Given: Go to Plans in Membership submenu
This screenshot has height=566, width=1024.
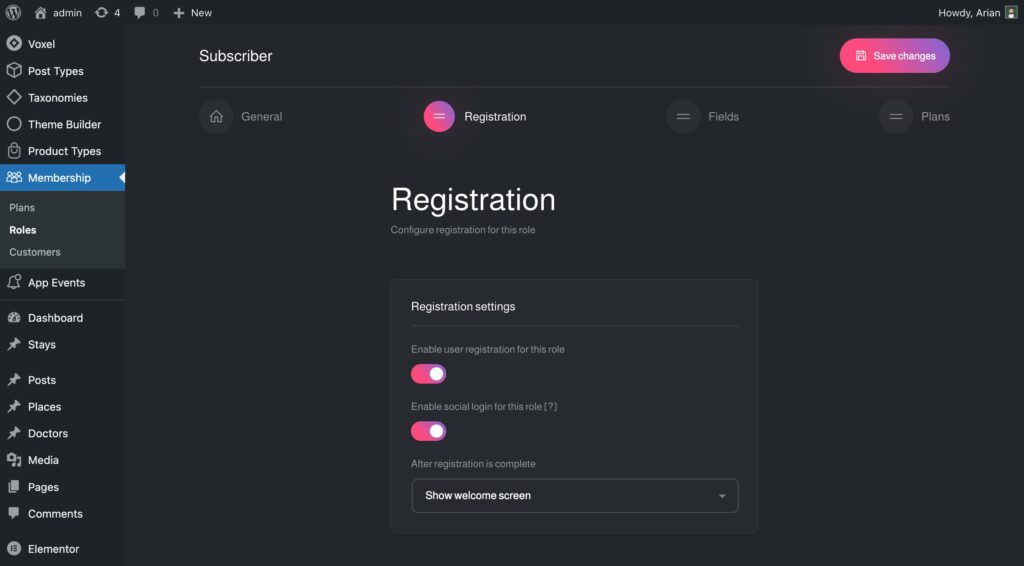Looking at the screenshot, I should [x=22, y=208].
